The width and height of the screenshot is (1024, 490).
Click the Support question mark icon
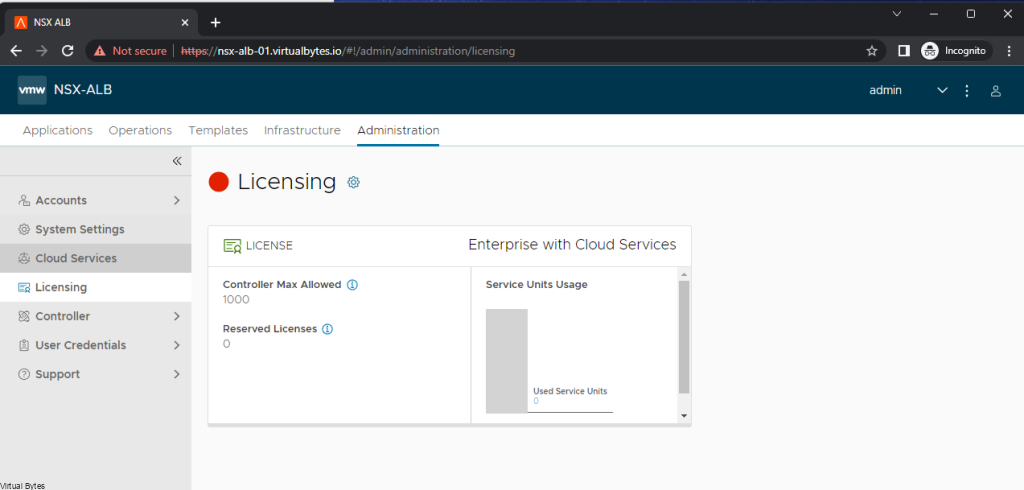coord(24,374)
